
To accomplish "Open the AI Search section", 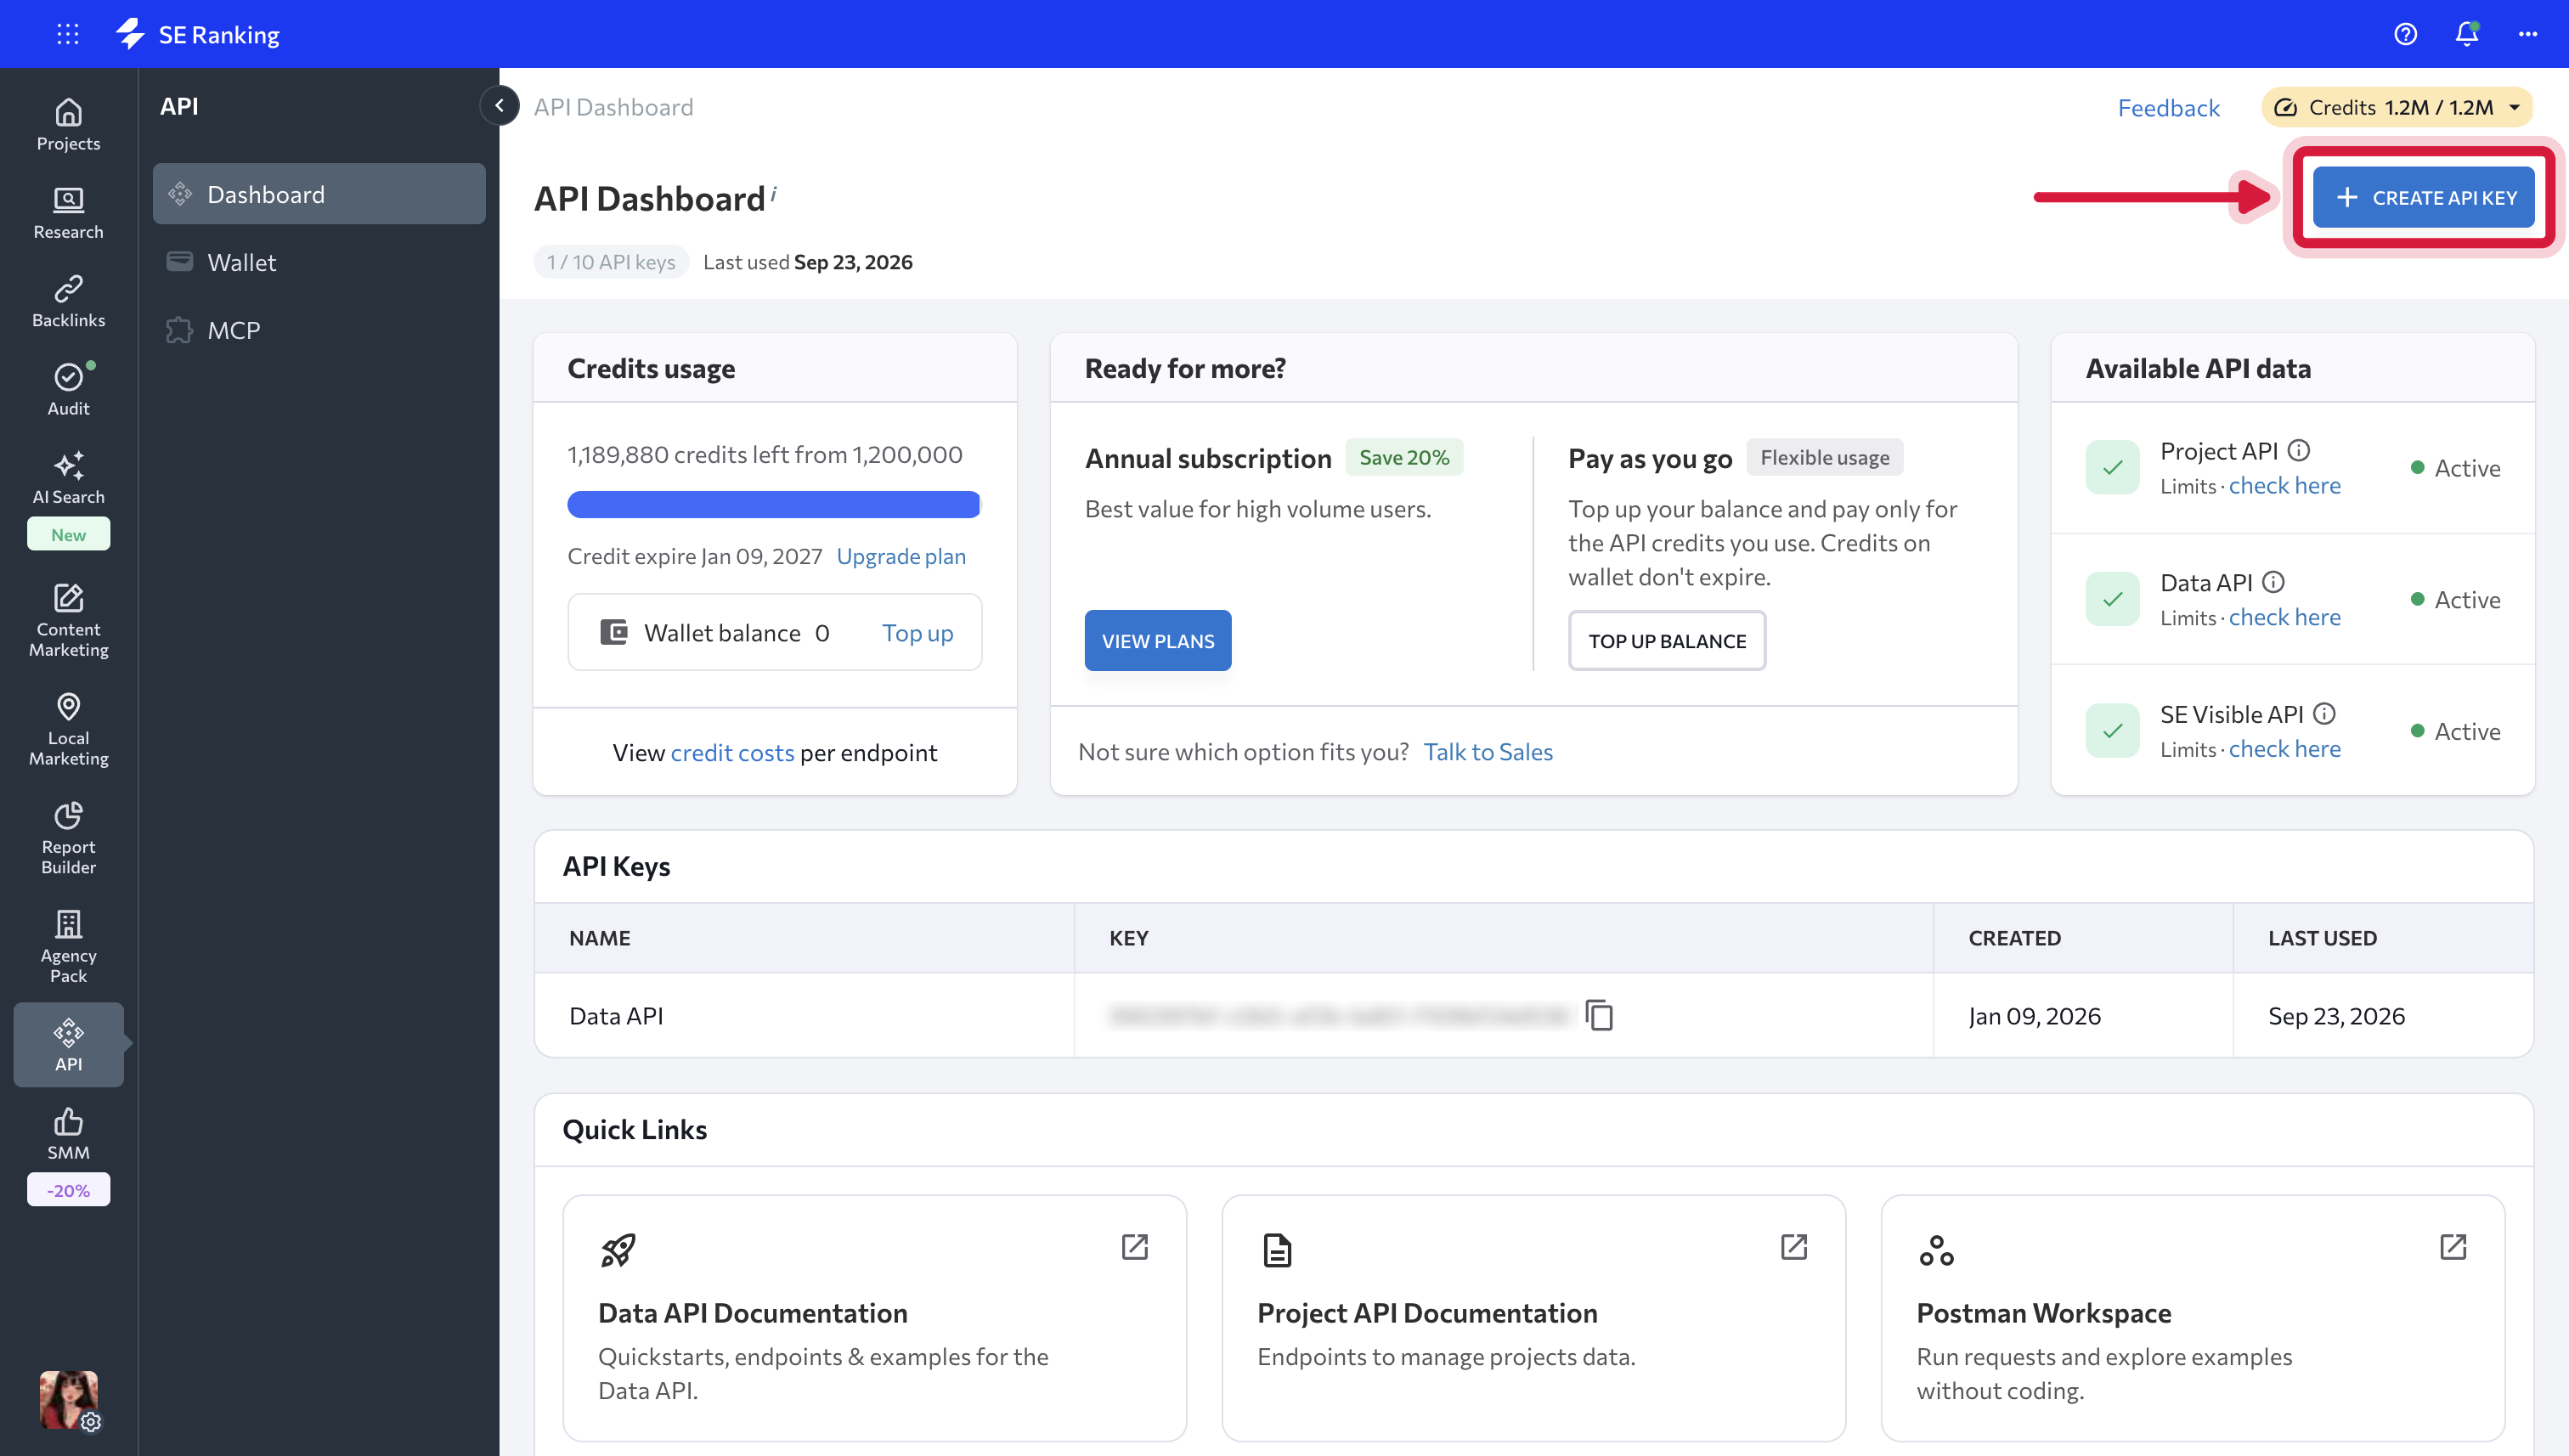I will tap(68, 478).
